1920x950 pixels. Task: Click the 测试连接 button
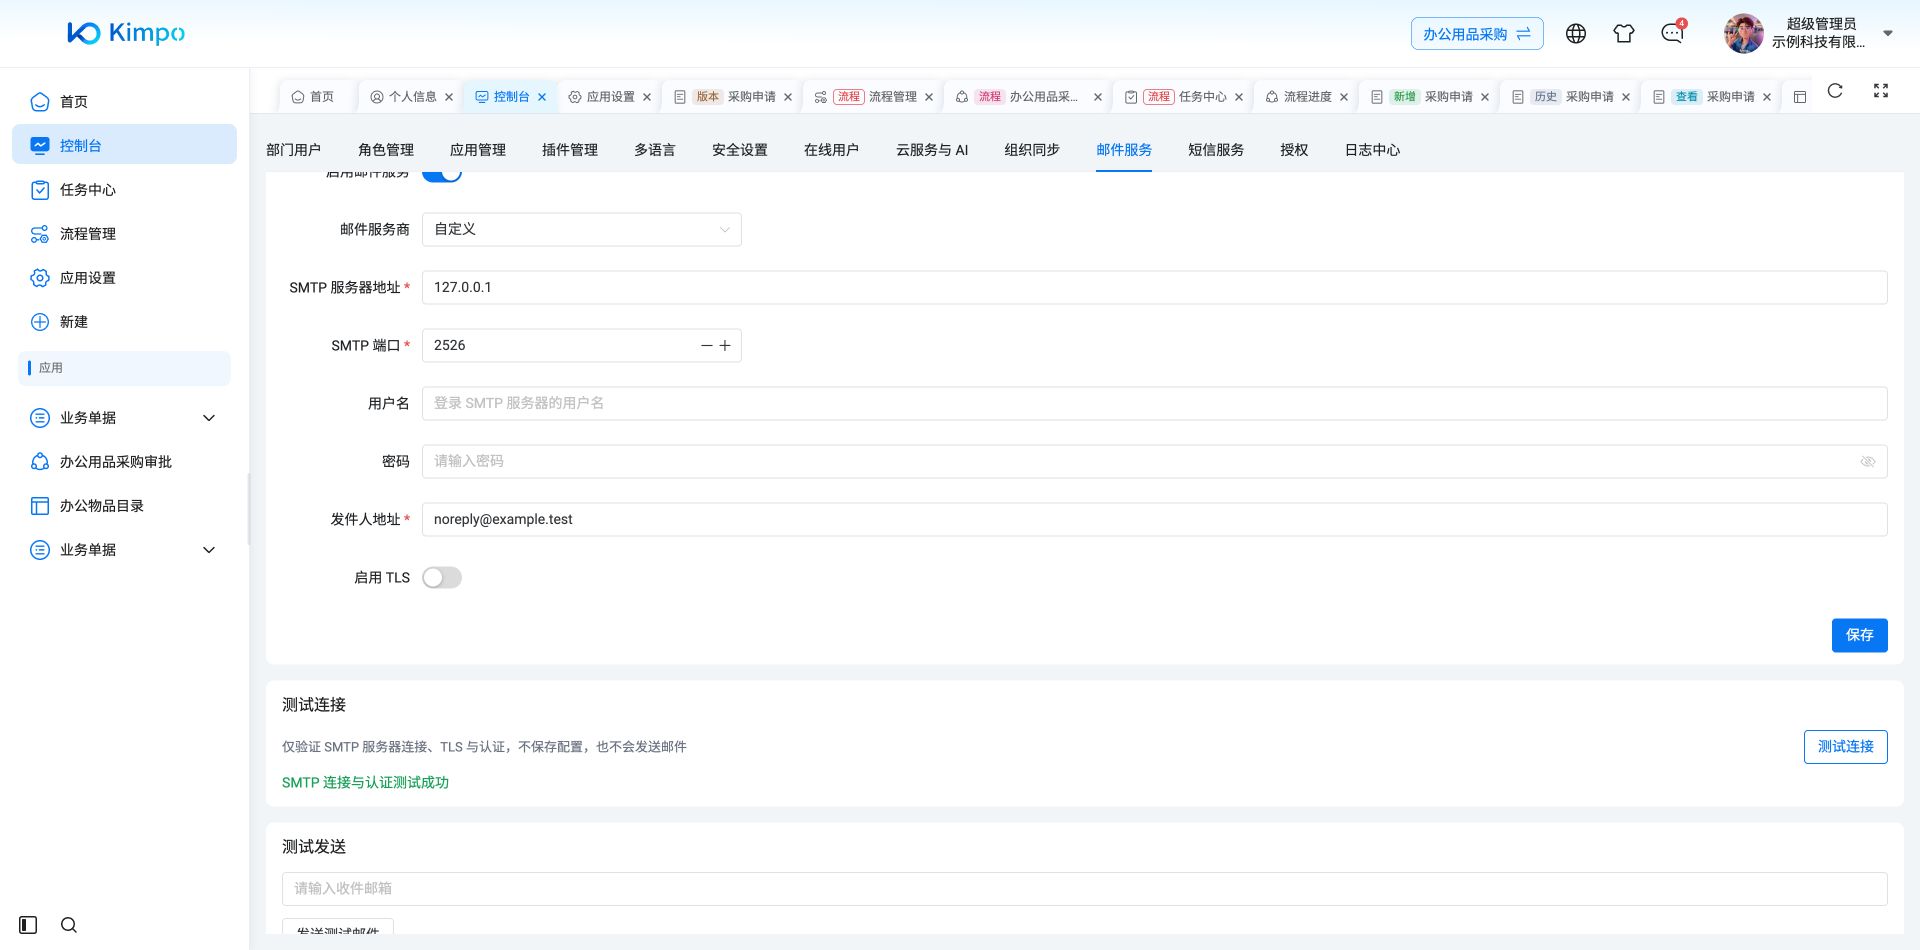(1846, 747)
